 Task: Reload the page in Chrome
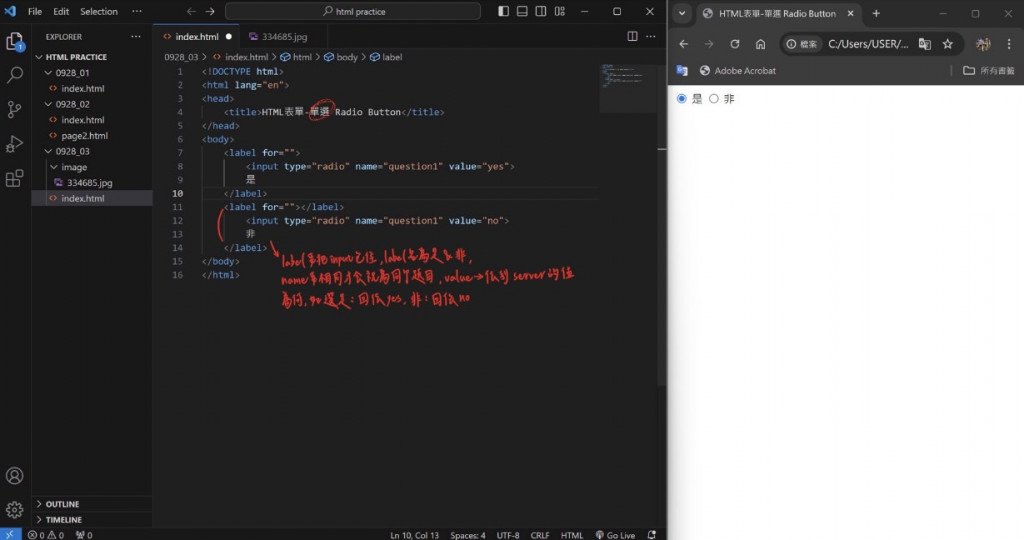pyautogui.click(x=735, y=44)
